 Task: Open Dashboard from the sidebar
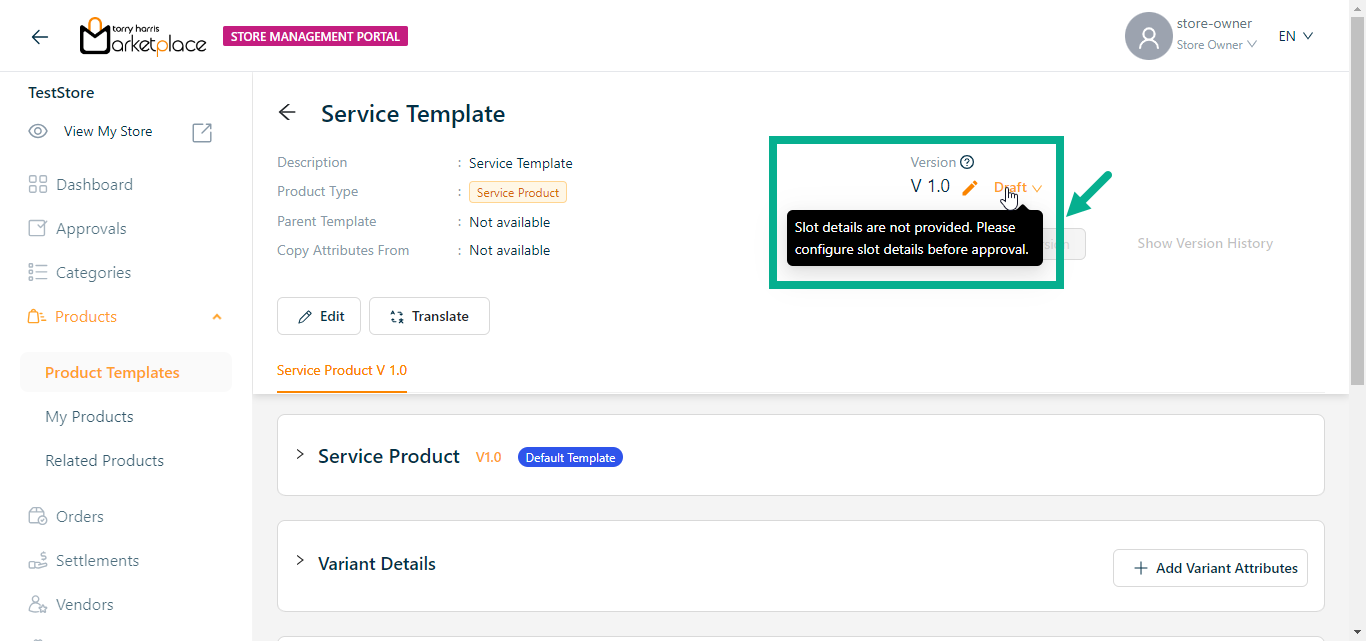point(94,185)
